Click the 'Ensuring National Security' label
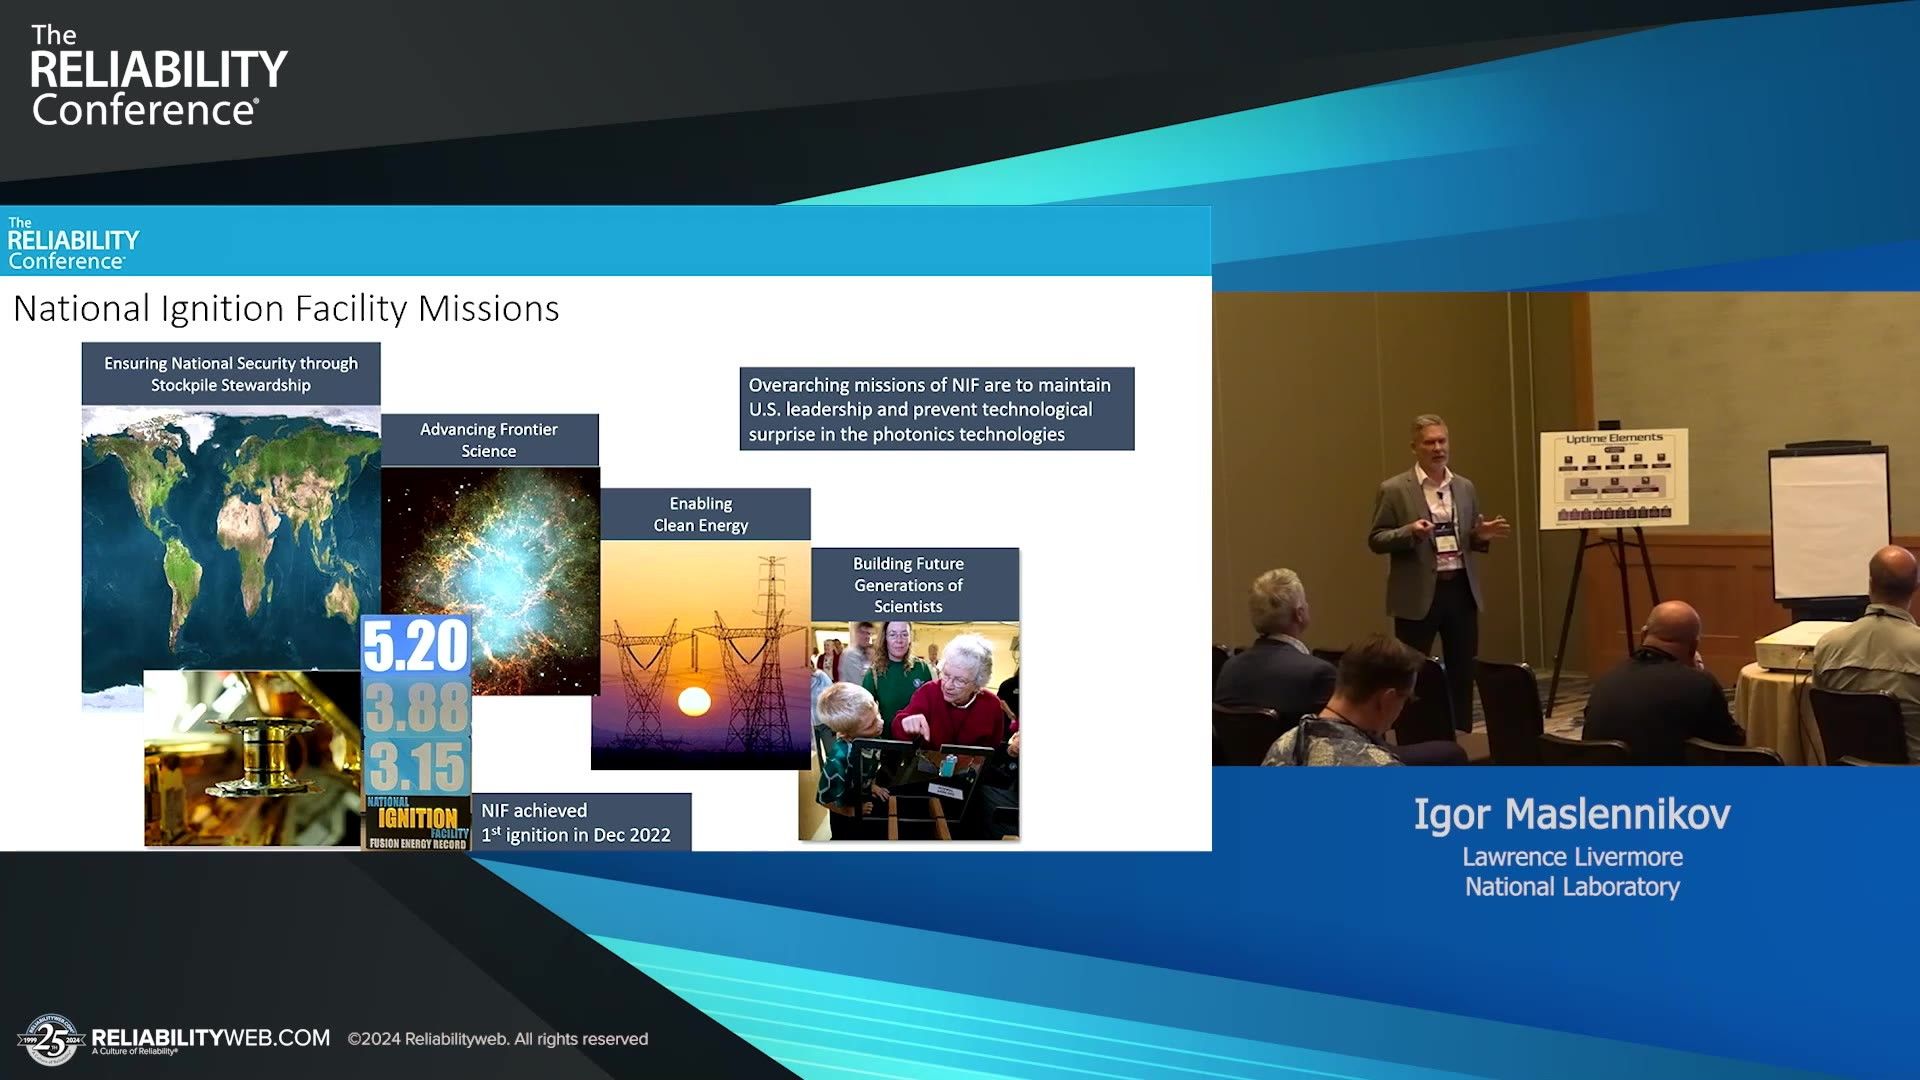 pos(231,374)
